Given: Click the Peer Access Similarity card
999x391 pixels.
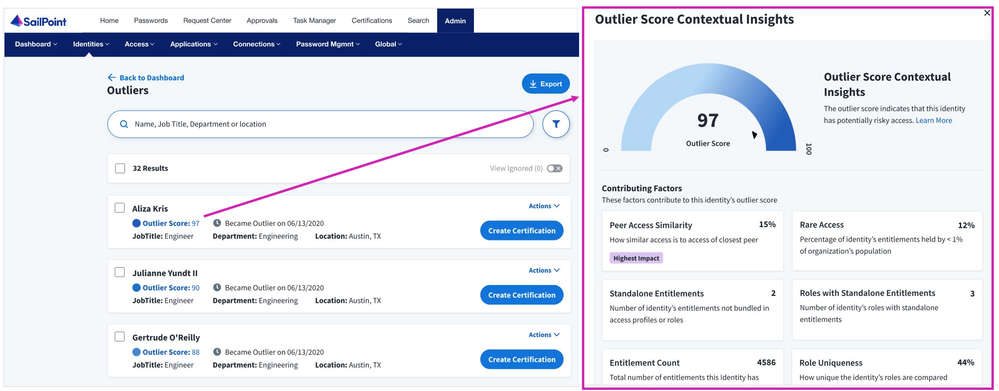Looking at the screenshot, I should 693,241.
